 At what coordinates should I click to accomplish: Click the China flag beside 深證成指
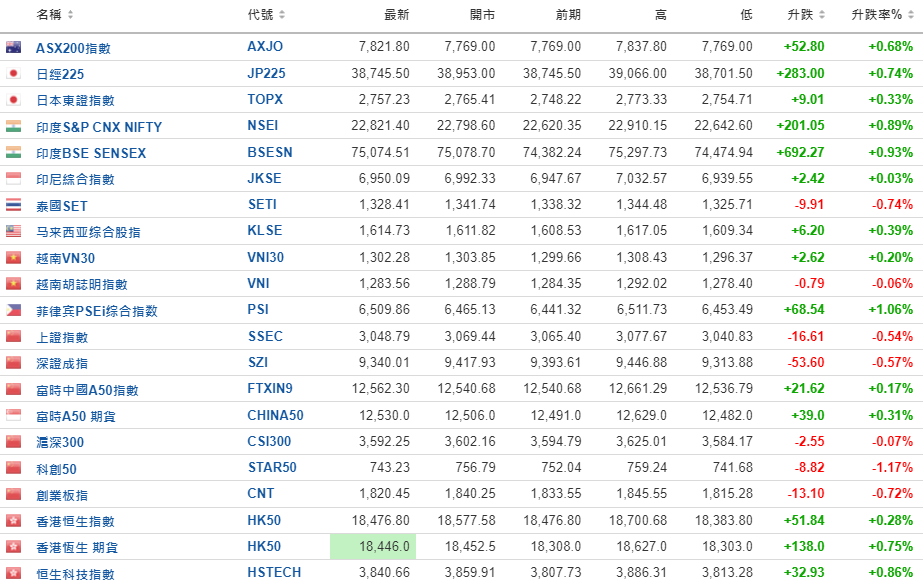click(14, 362)
